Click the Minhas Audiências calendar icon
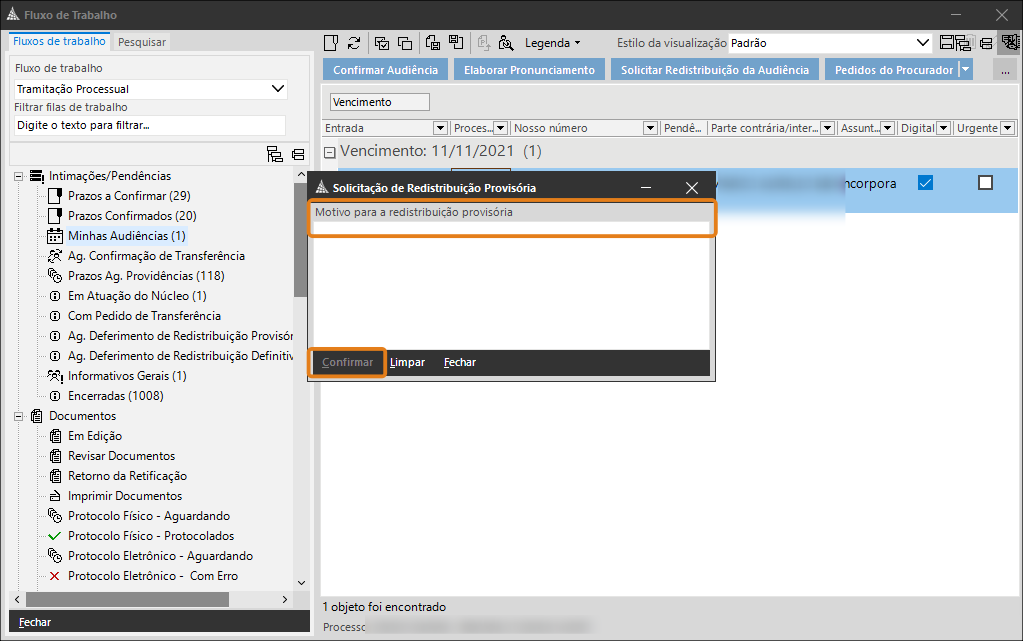The height and width of the screenshot is (641, 1023). coord(55,236)
